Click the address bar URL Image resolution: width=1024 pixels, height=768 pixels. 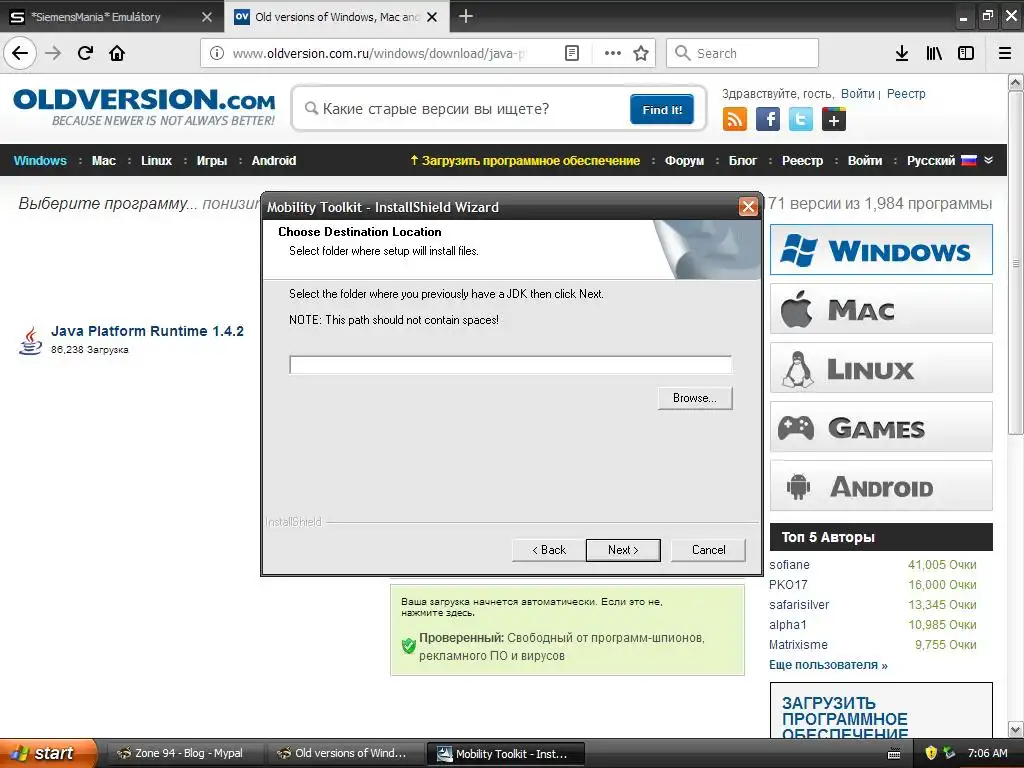pos(379,53)
